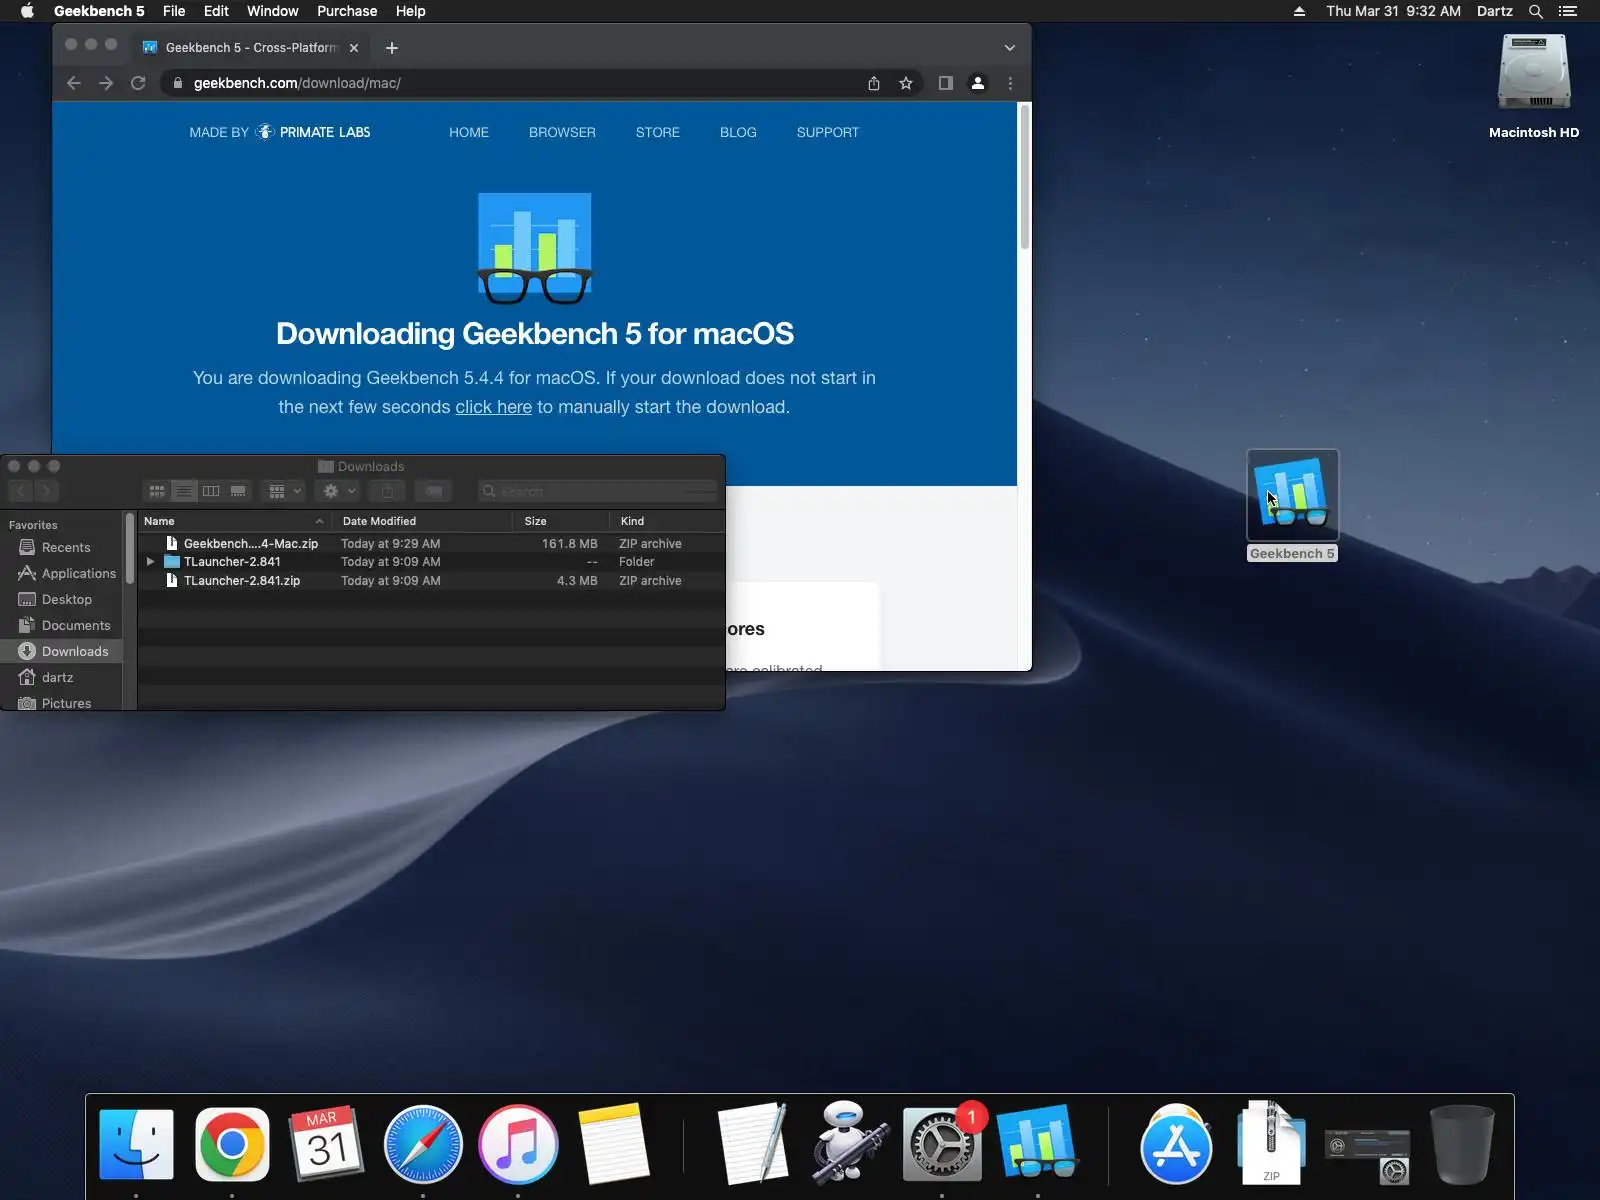Viewport: 1600px width, 1200px height.
Task: Launch Google Chrome from the Dock
Action: pyautogui.click(x=232, y=1144)
